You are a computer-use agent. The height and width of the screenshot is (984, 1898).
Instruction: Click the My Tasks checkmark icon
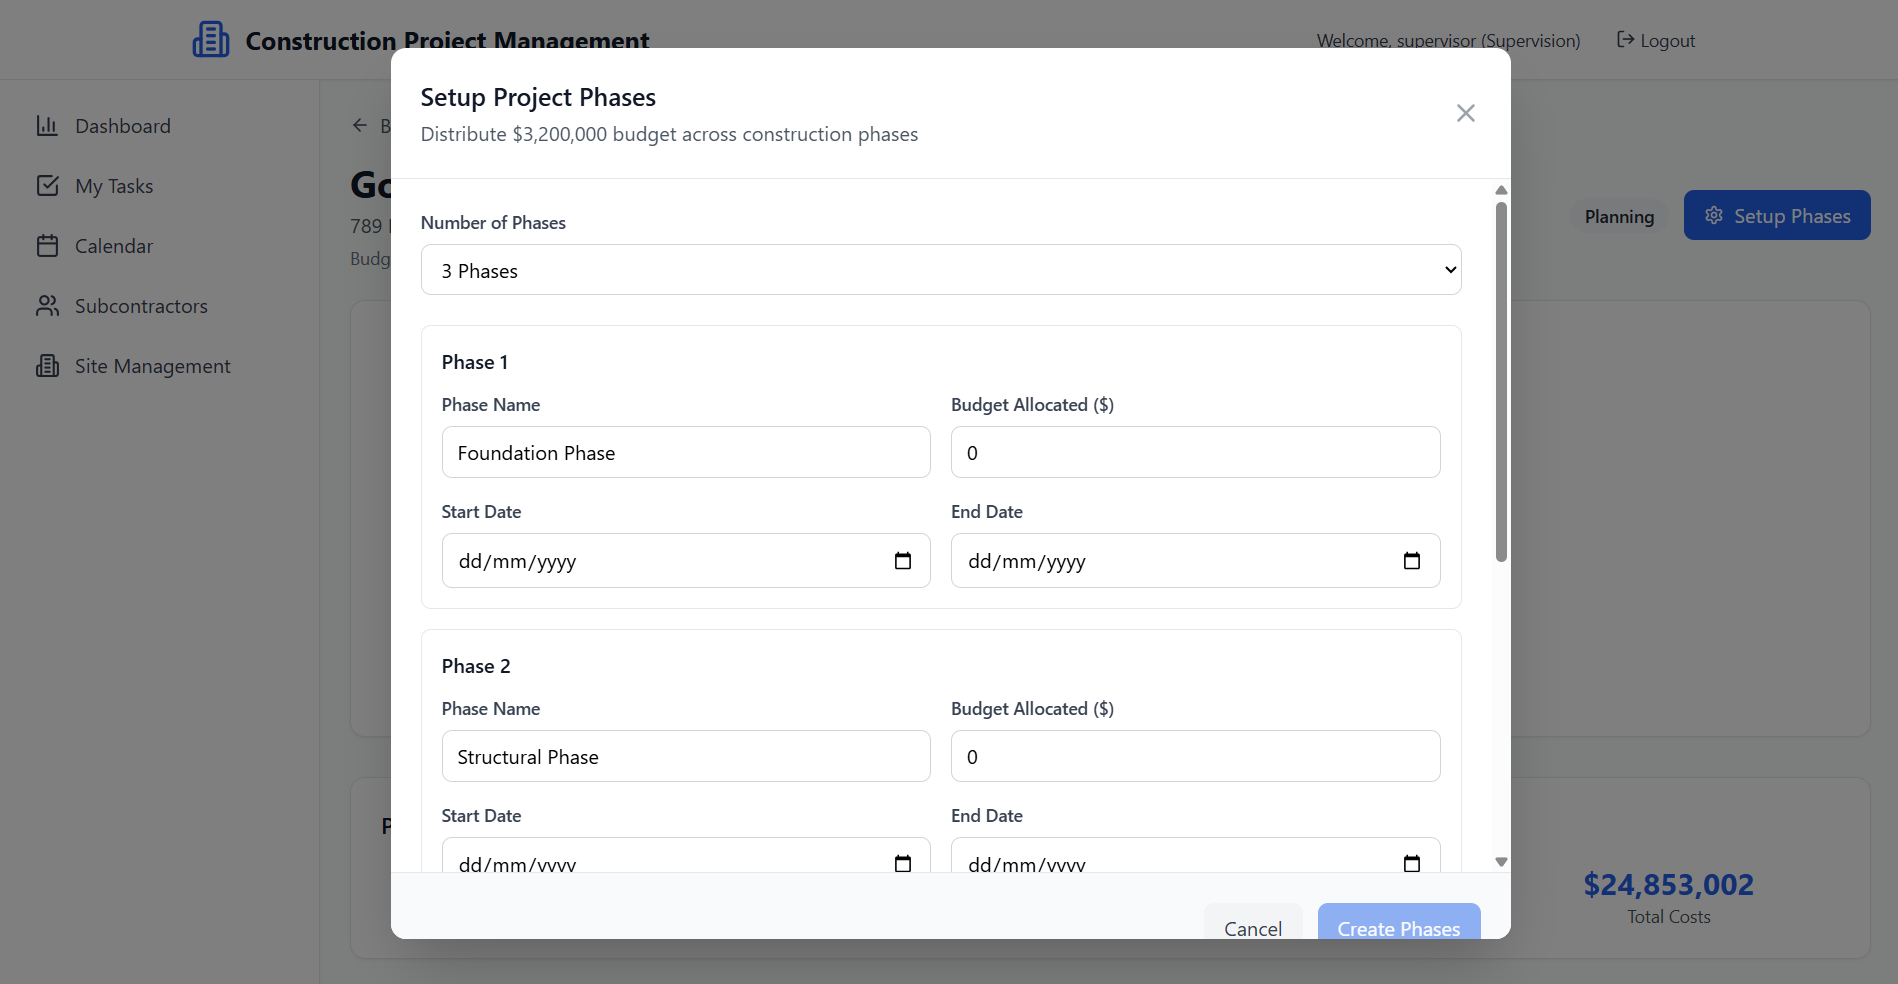[47, 186]
